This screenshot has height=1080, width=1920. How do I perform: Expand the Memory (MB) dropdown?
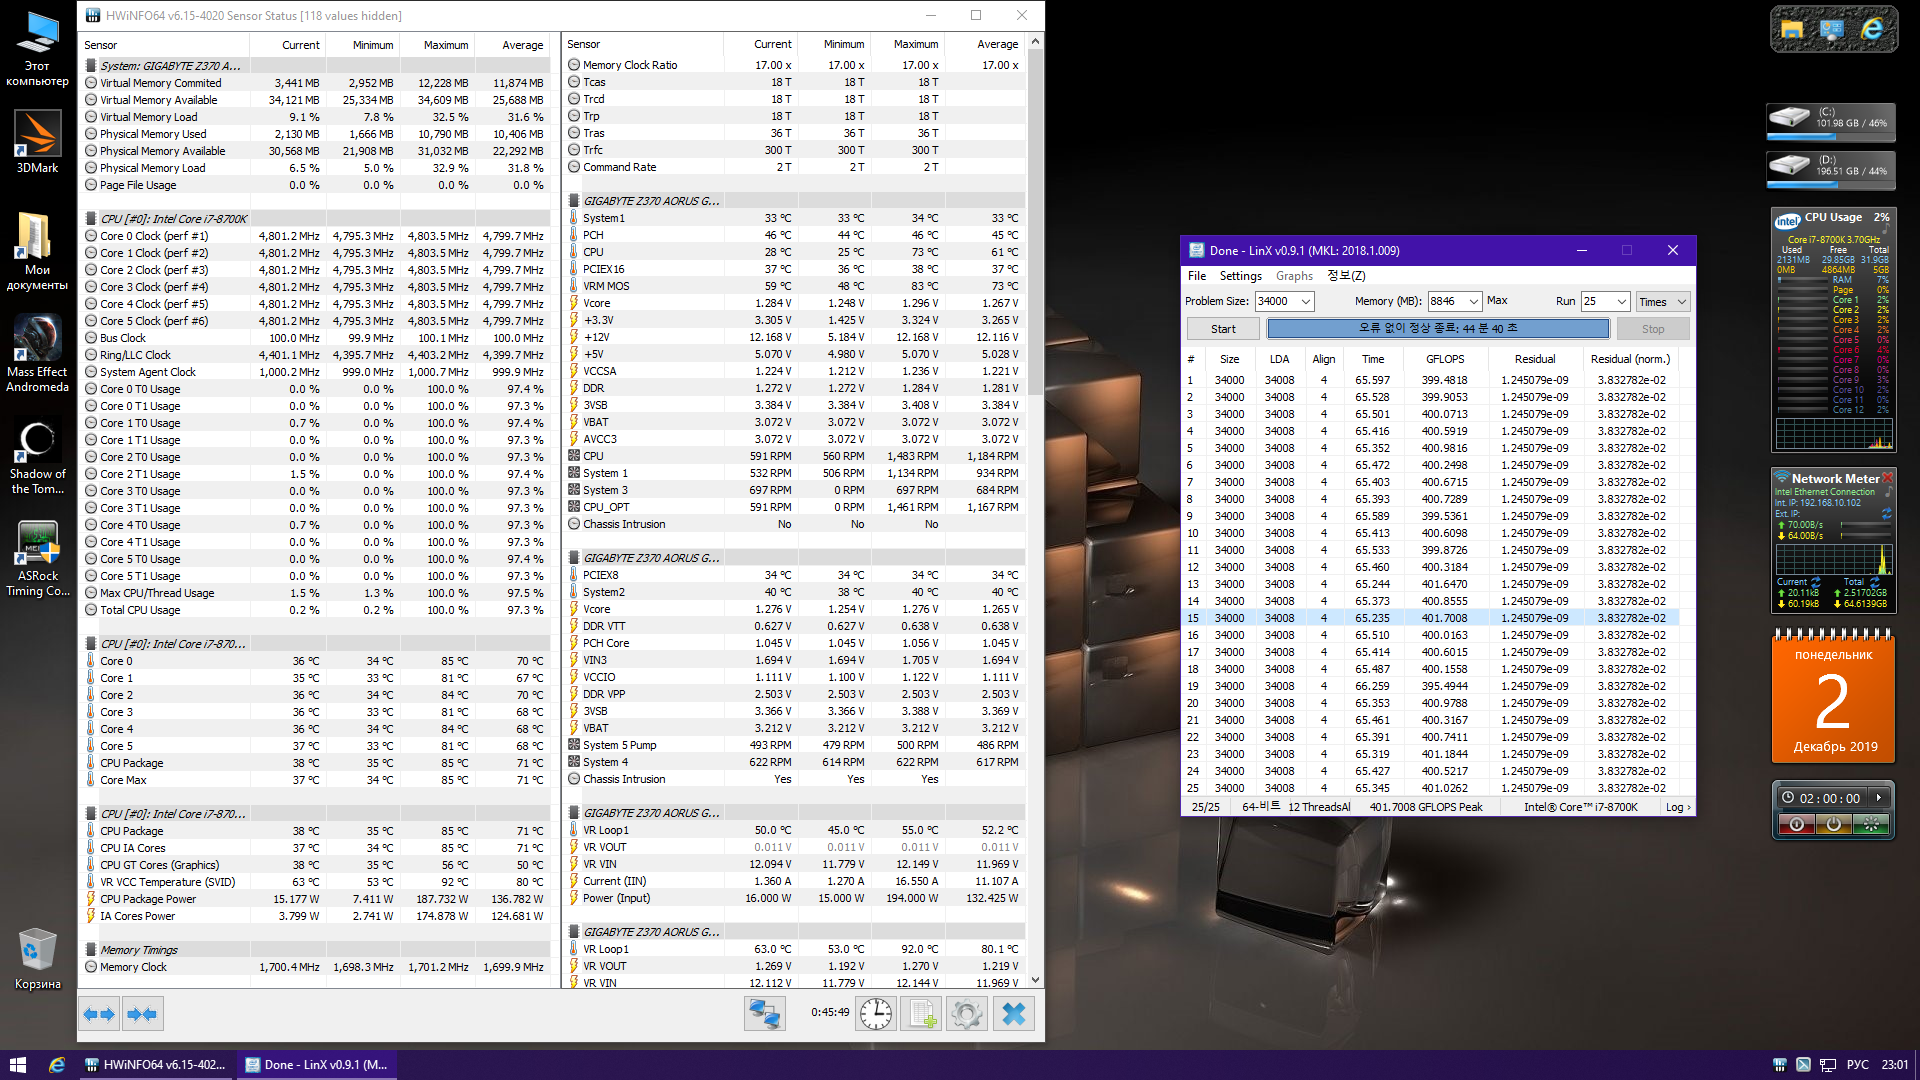click(x=1473, y=302)
